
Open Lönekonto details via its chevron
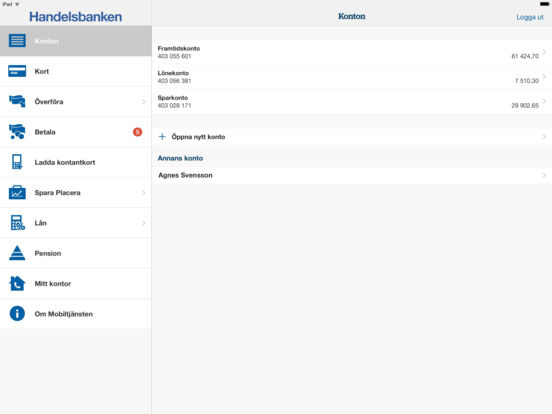pyautogui.click(x=544, y=77)
